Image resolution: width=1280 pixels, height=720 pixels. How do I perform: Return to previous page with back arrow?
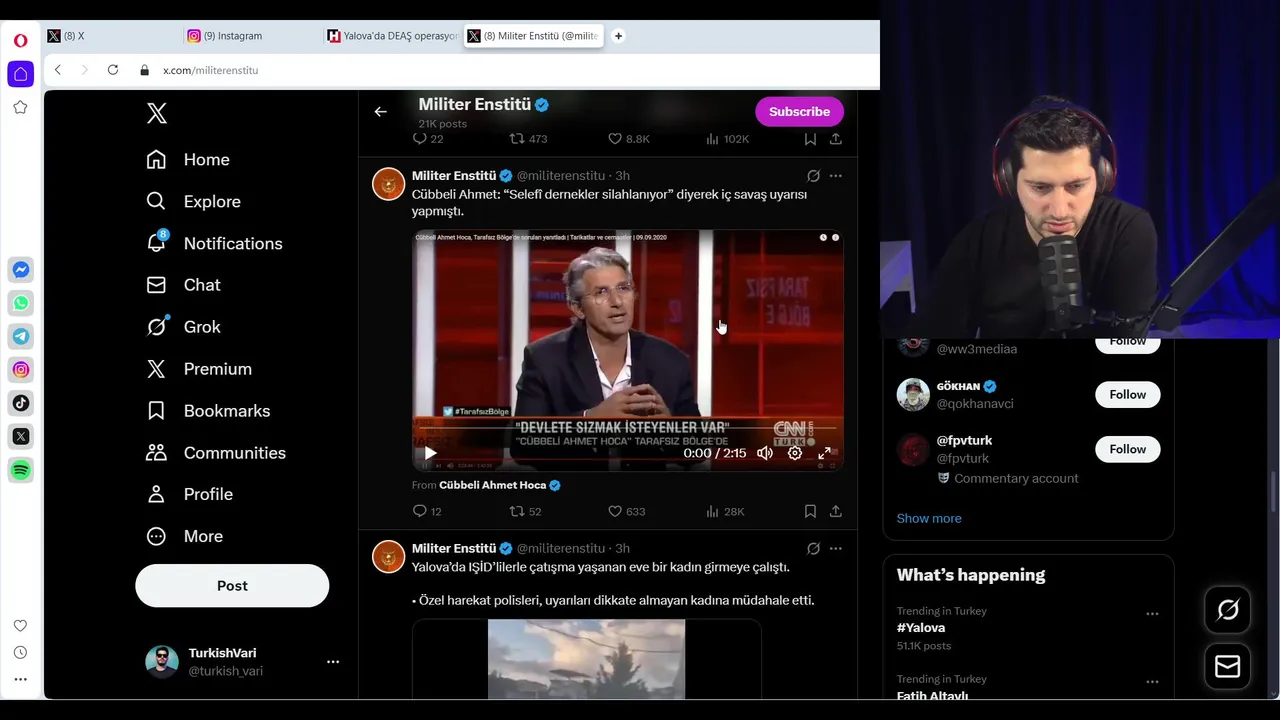point(380,112)
